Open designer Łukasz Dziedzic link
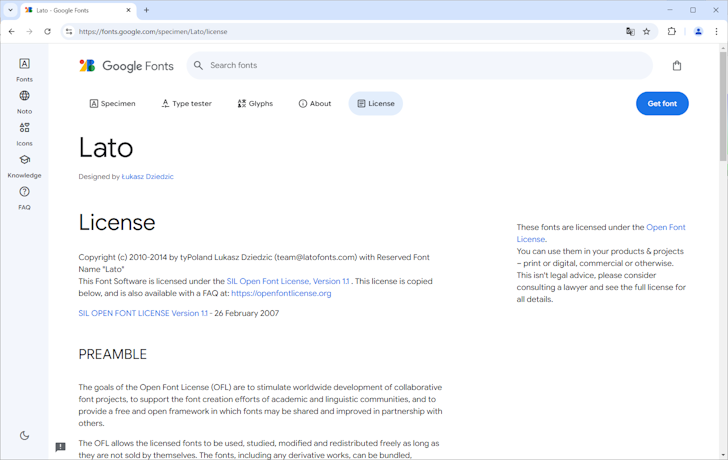This screenshot has height=460, width=728. pyautogui.click(x=147, y=176)
